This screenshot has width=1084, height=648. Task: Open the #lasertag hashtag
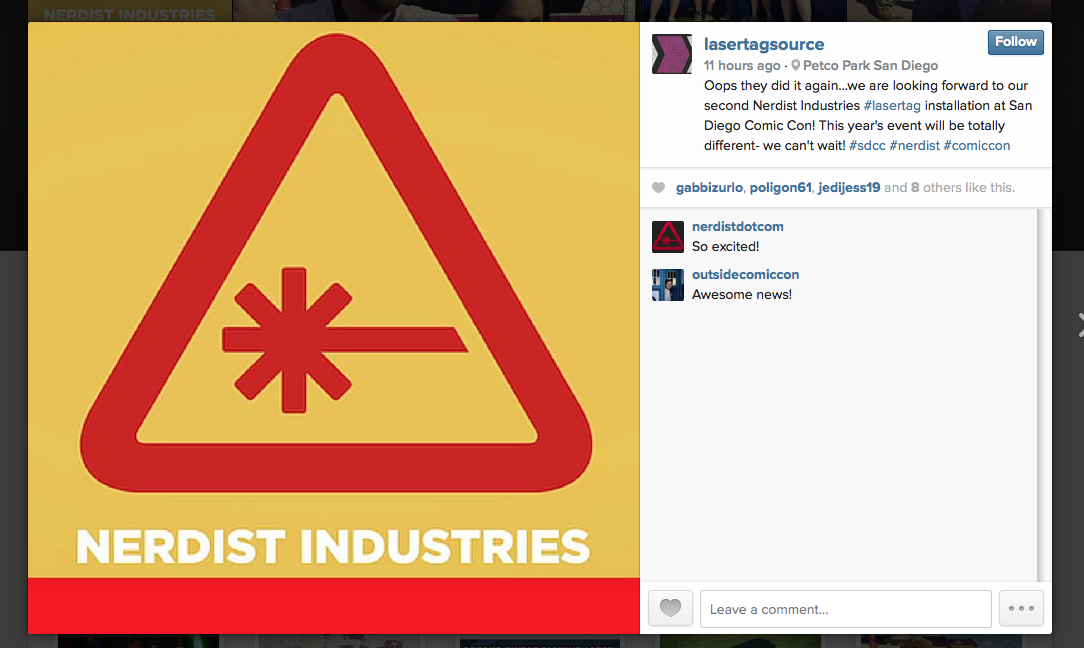[x=892, y=106]
